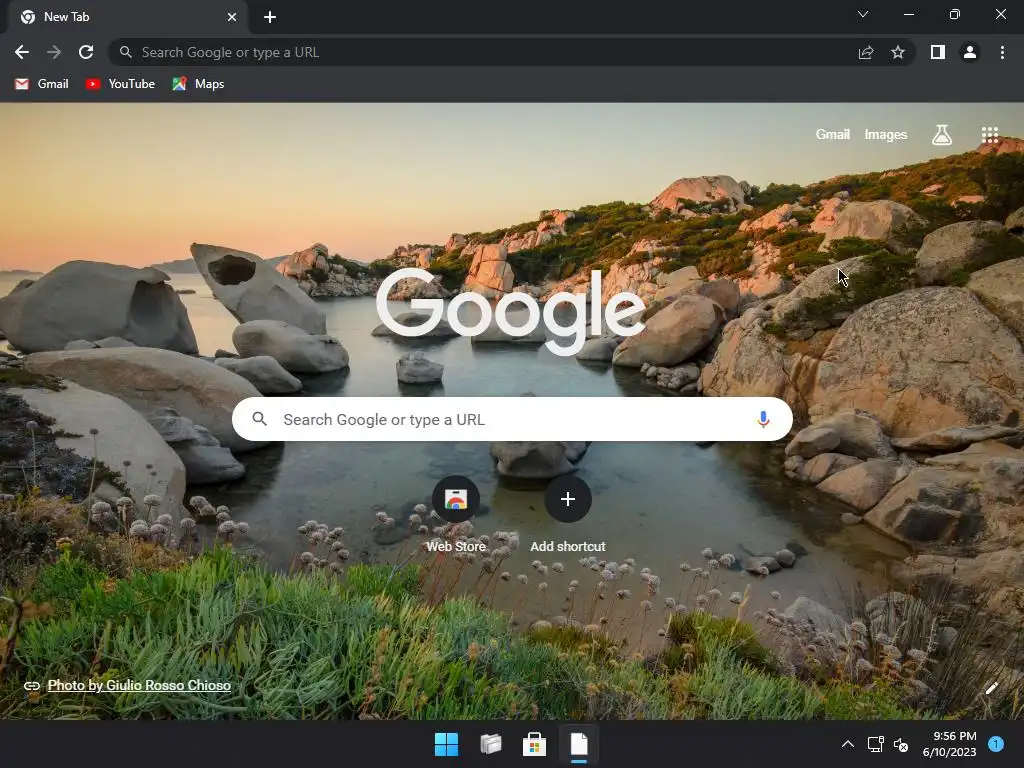Open network settings from the tray

click(x=875, y=744)
